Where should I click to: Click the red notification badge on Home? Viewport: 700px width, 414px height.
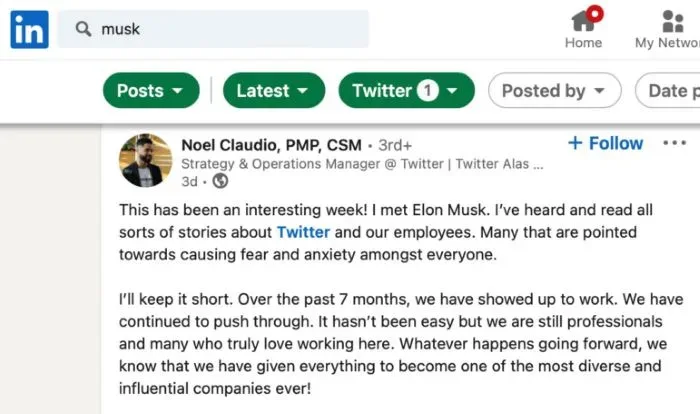click(594, 13)
